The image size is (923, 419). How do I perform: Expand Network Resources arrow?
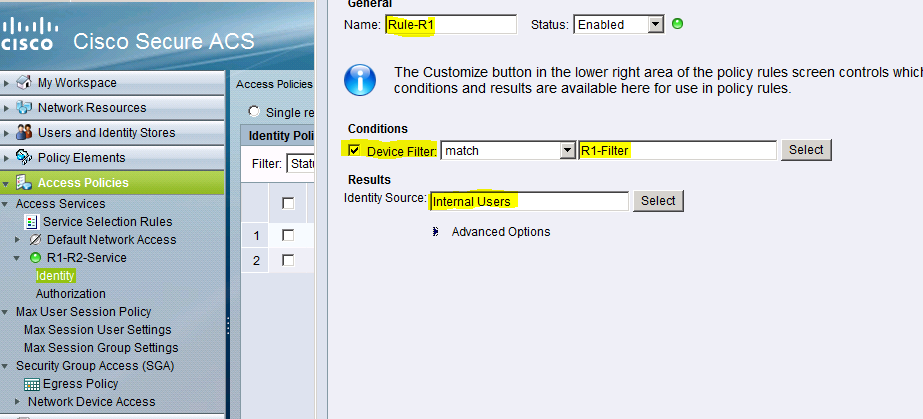coord(6,108)
